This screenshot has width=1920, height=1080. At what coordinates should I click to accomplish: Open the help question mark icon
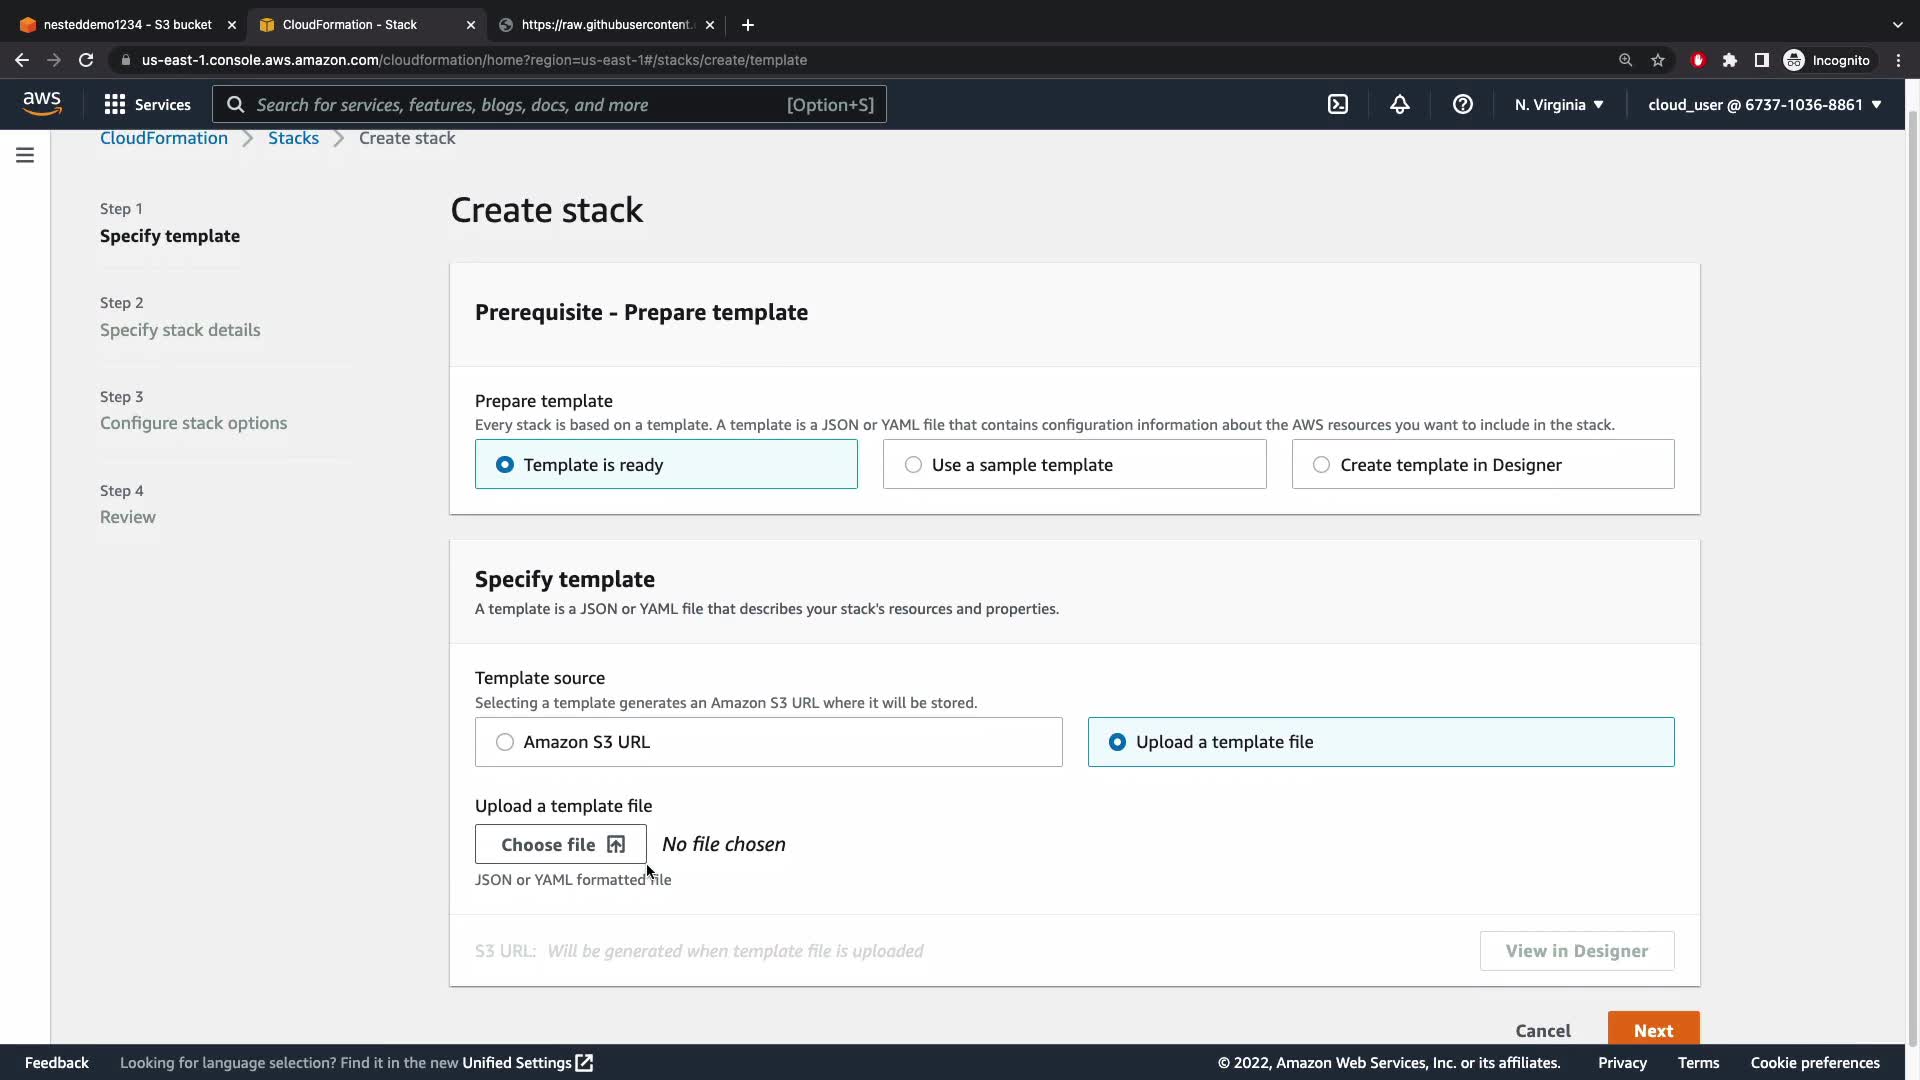click(1462, 104)
